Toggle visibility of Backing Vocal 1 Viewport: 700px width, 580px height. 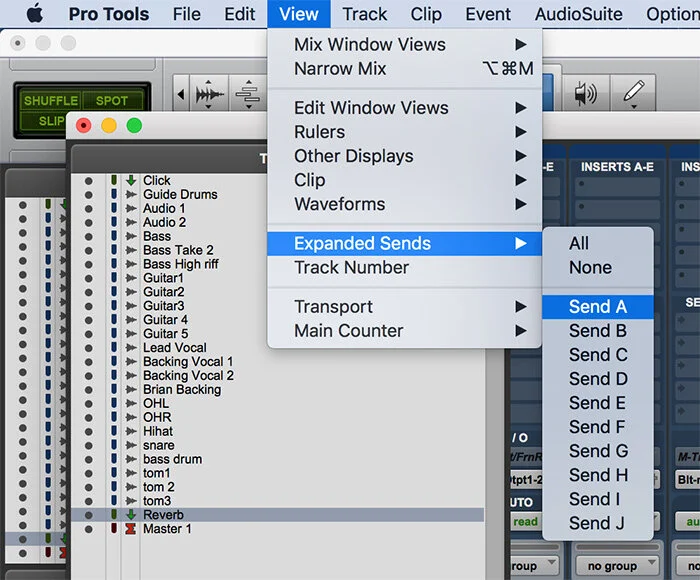tap(89, 362)
